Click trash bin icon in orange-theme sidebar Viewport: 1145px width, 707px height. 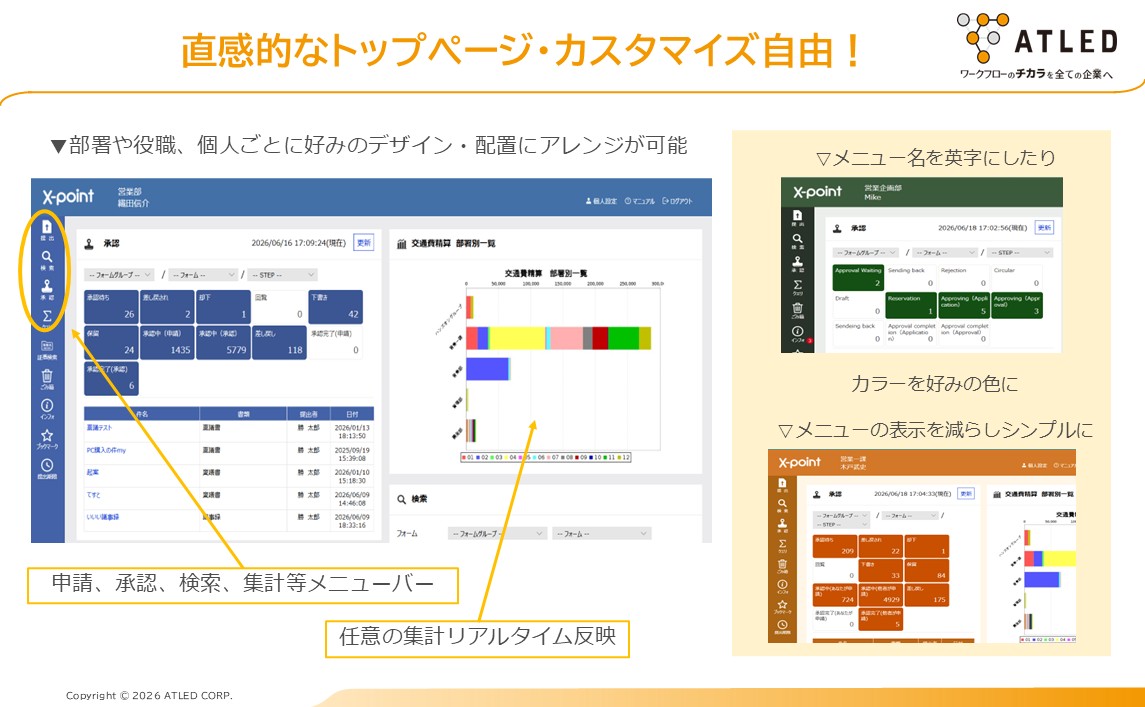782,566
